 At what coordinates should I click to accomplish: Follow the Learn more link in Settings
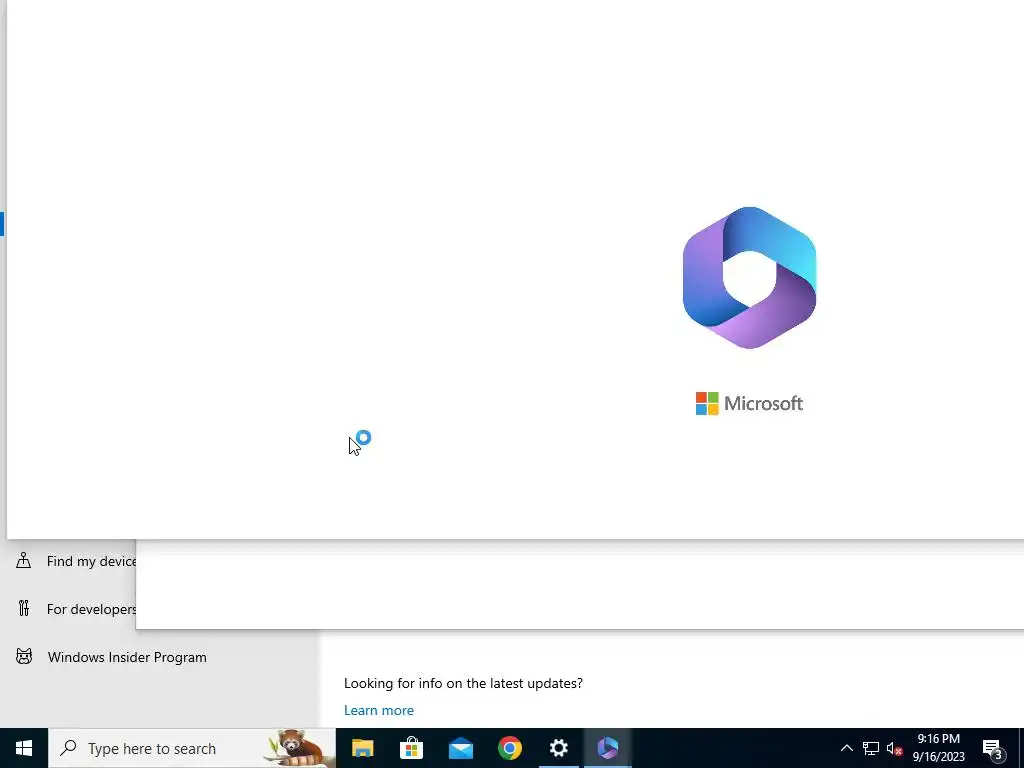379,710
